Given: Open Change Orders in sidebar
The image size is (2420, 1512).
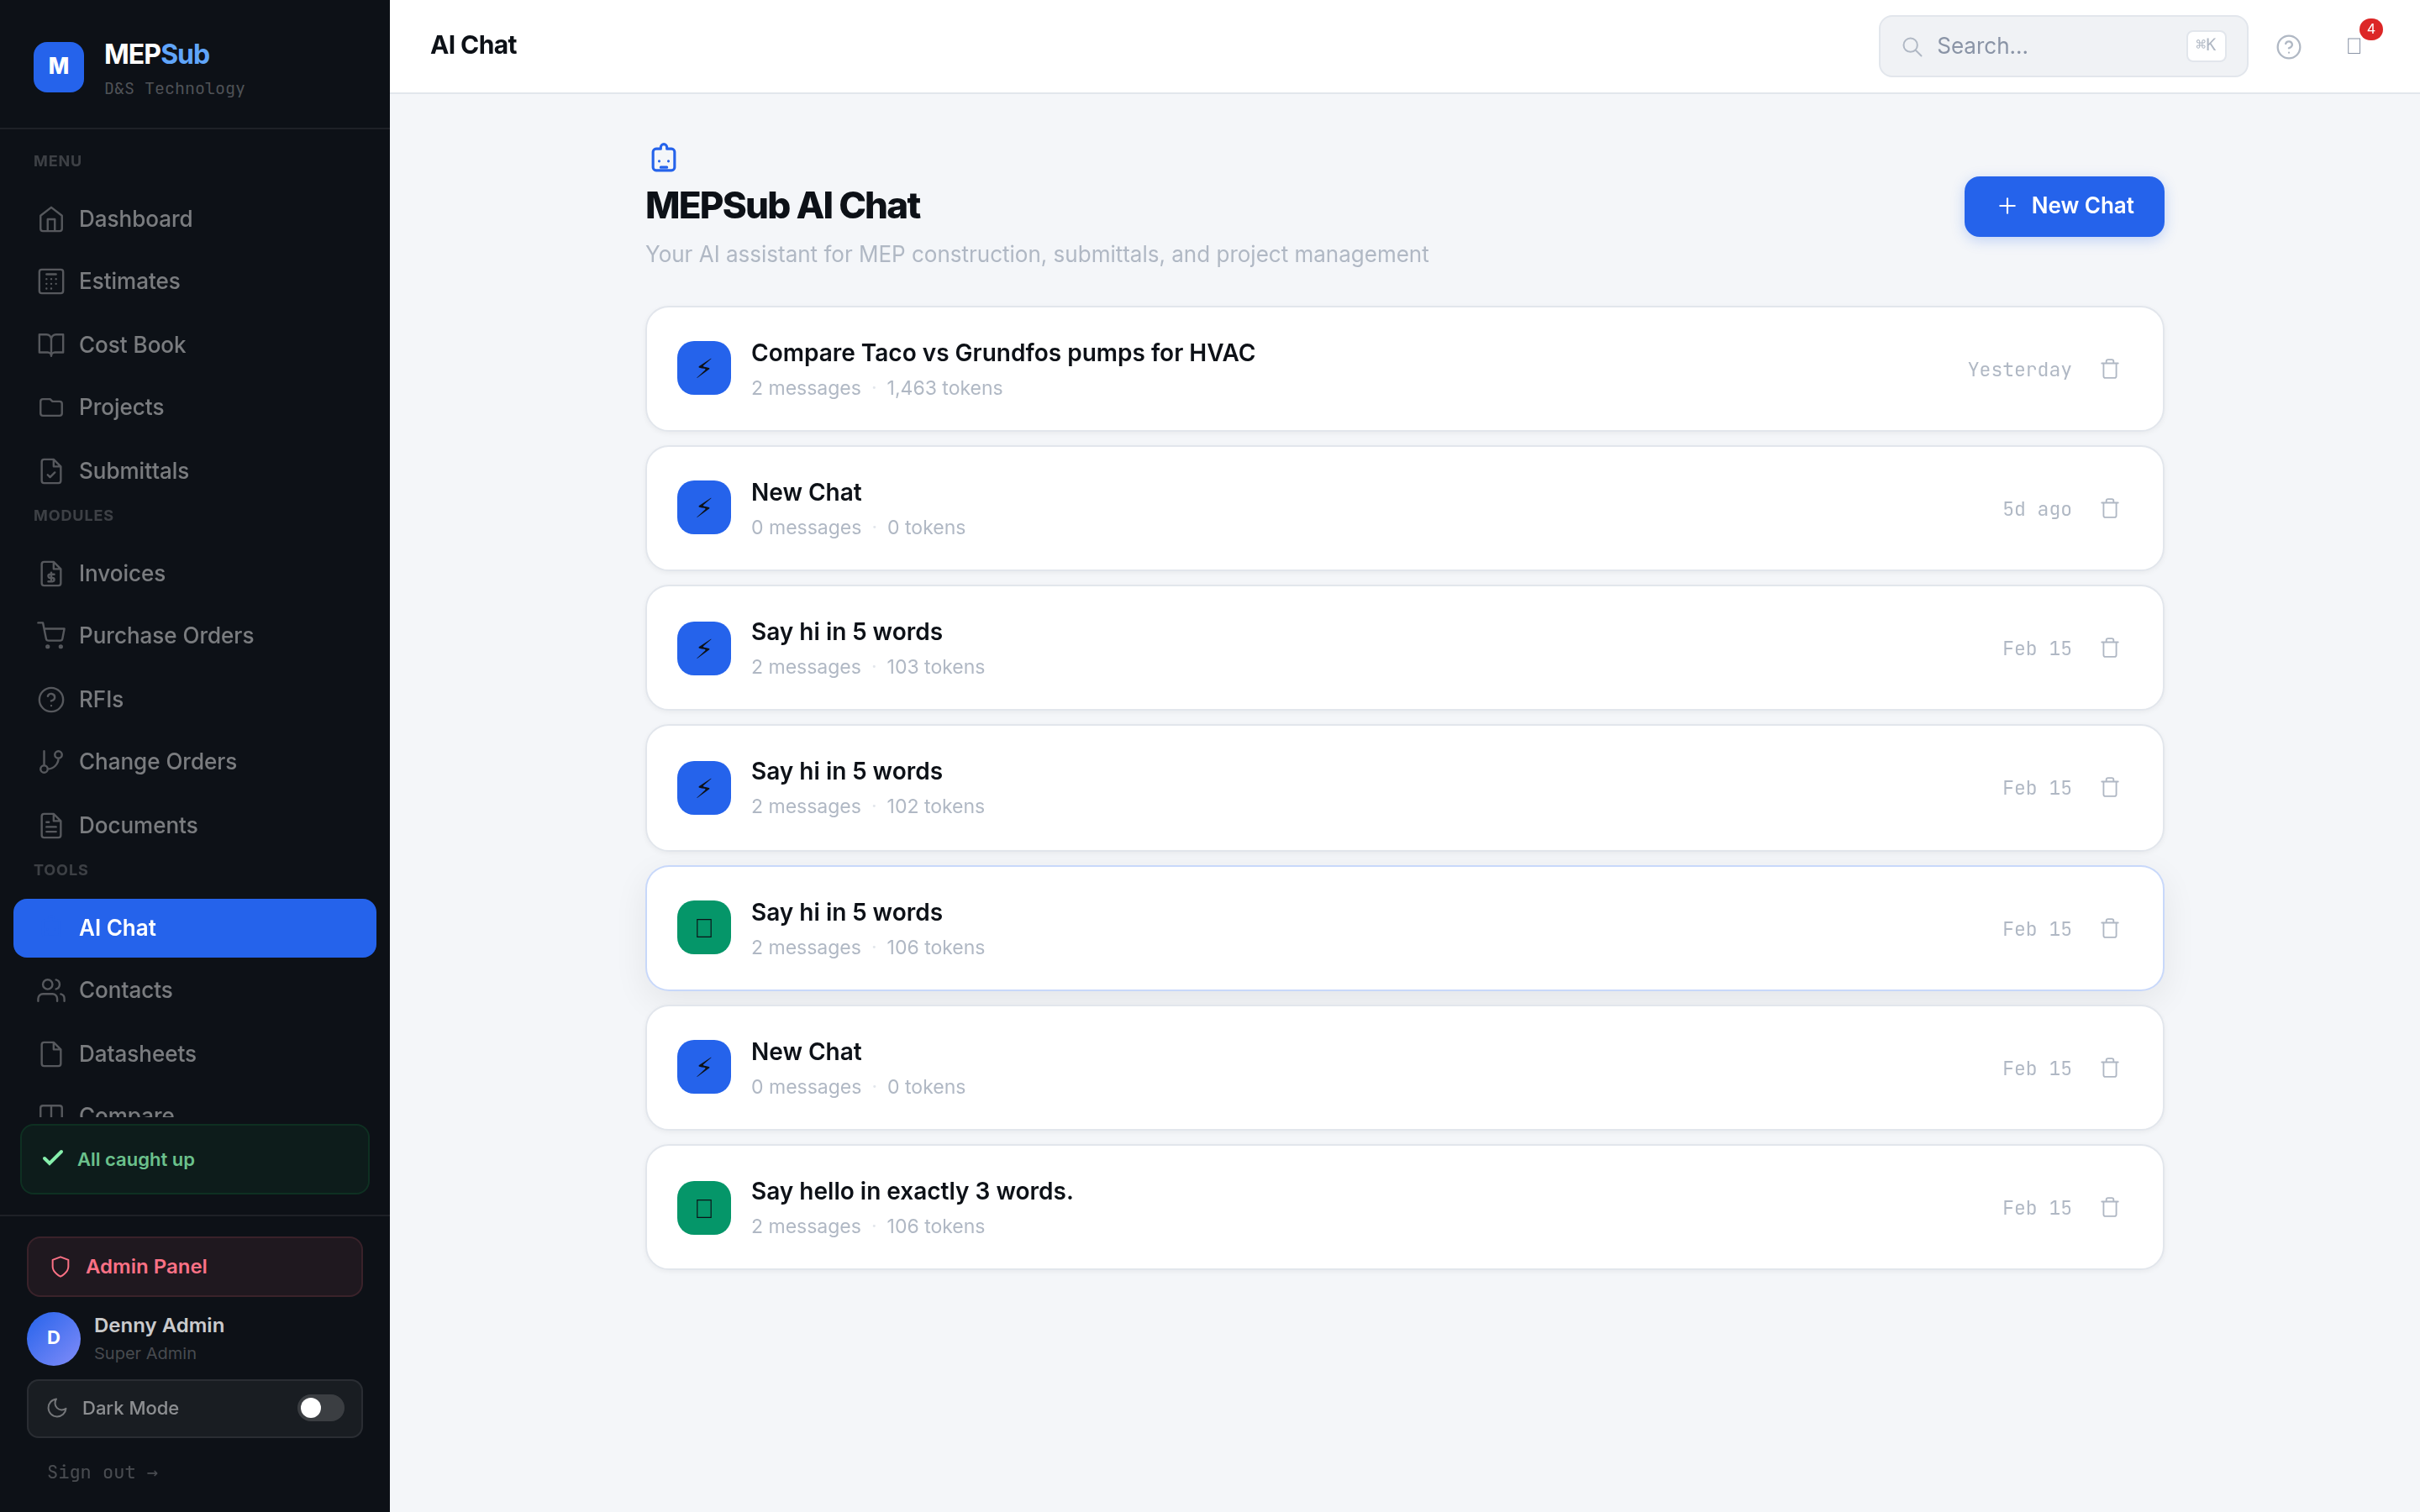Looking at the screenshot, I should (x=157, y=762).
